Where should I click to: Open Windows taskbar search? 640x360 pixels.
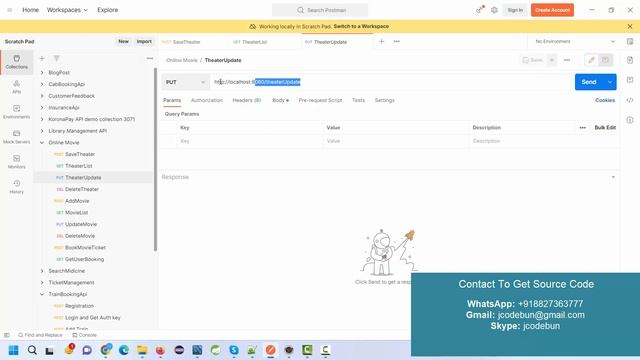point(32,350)
